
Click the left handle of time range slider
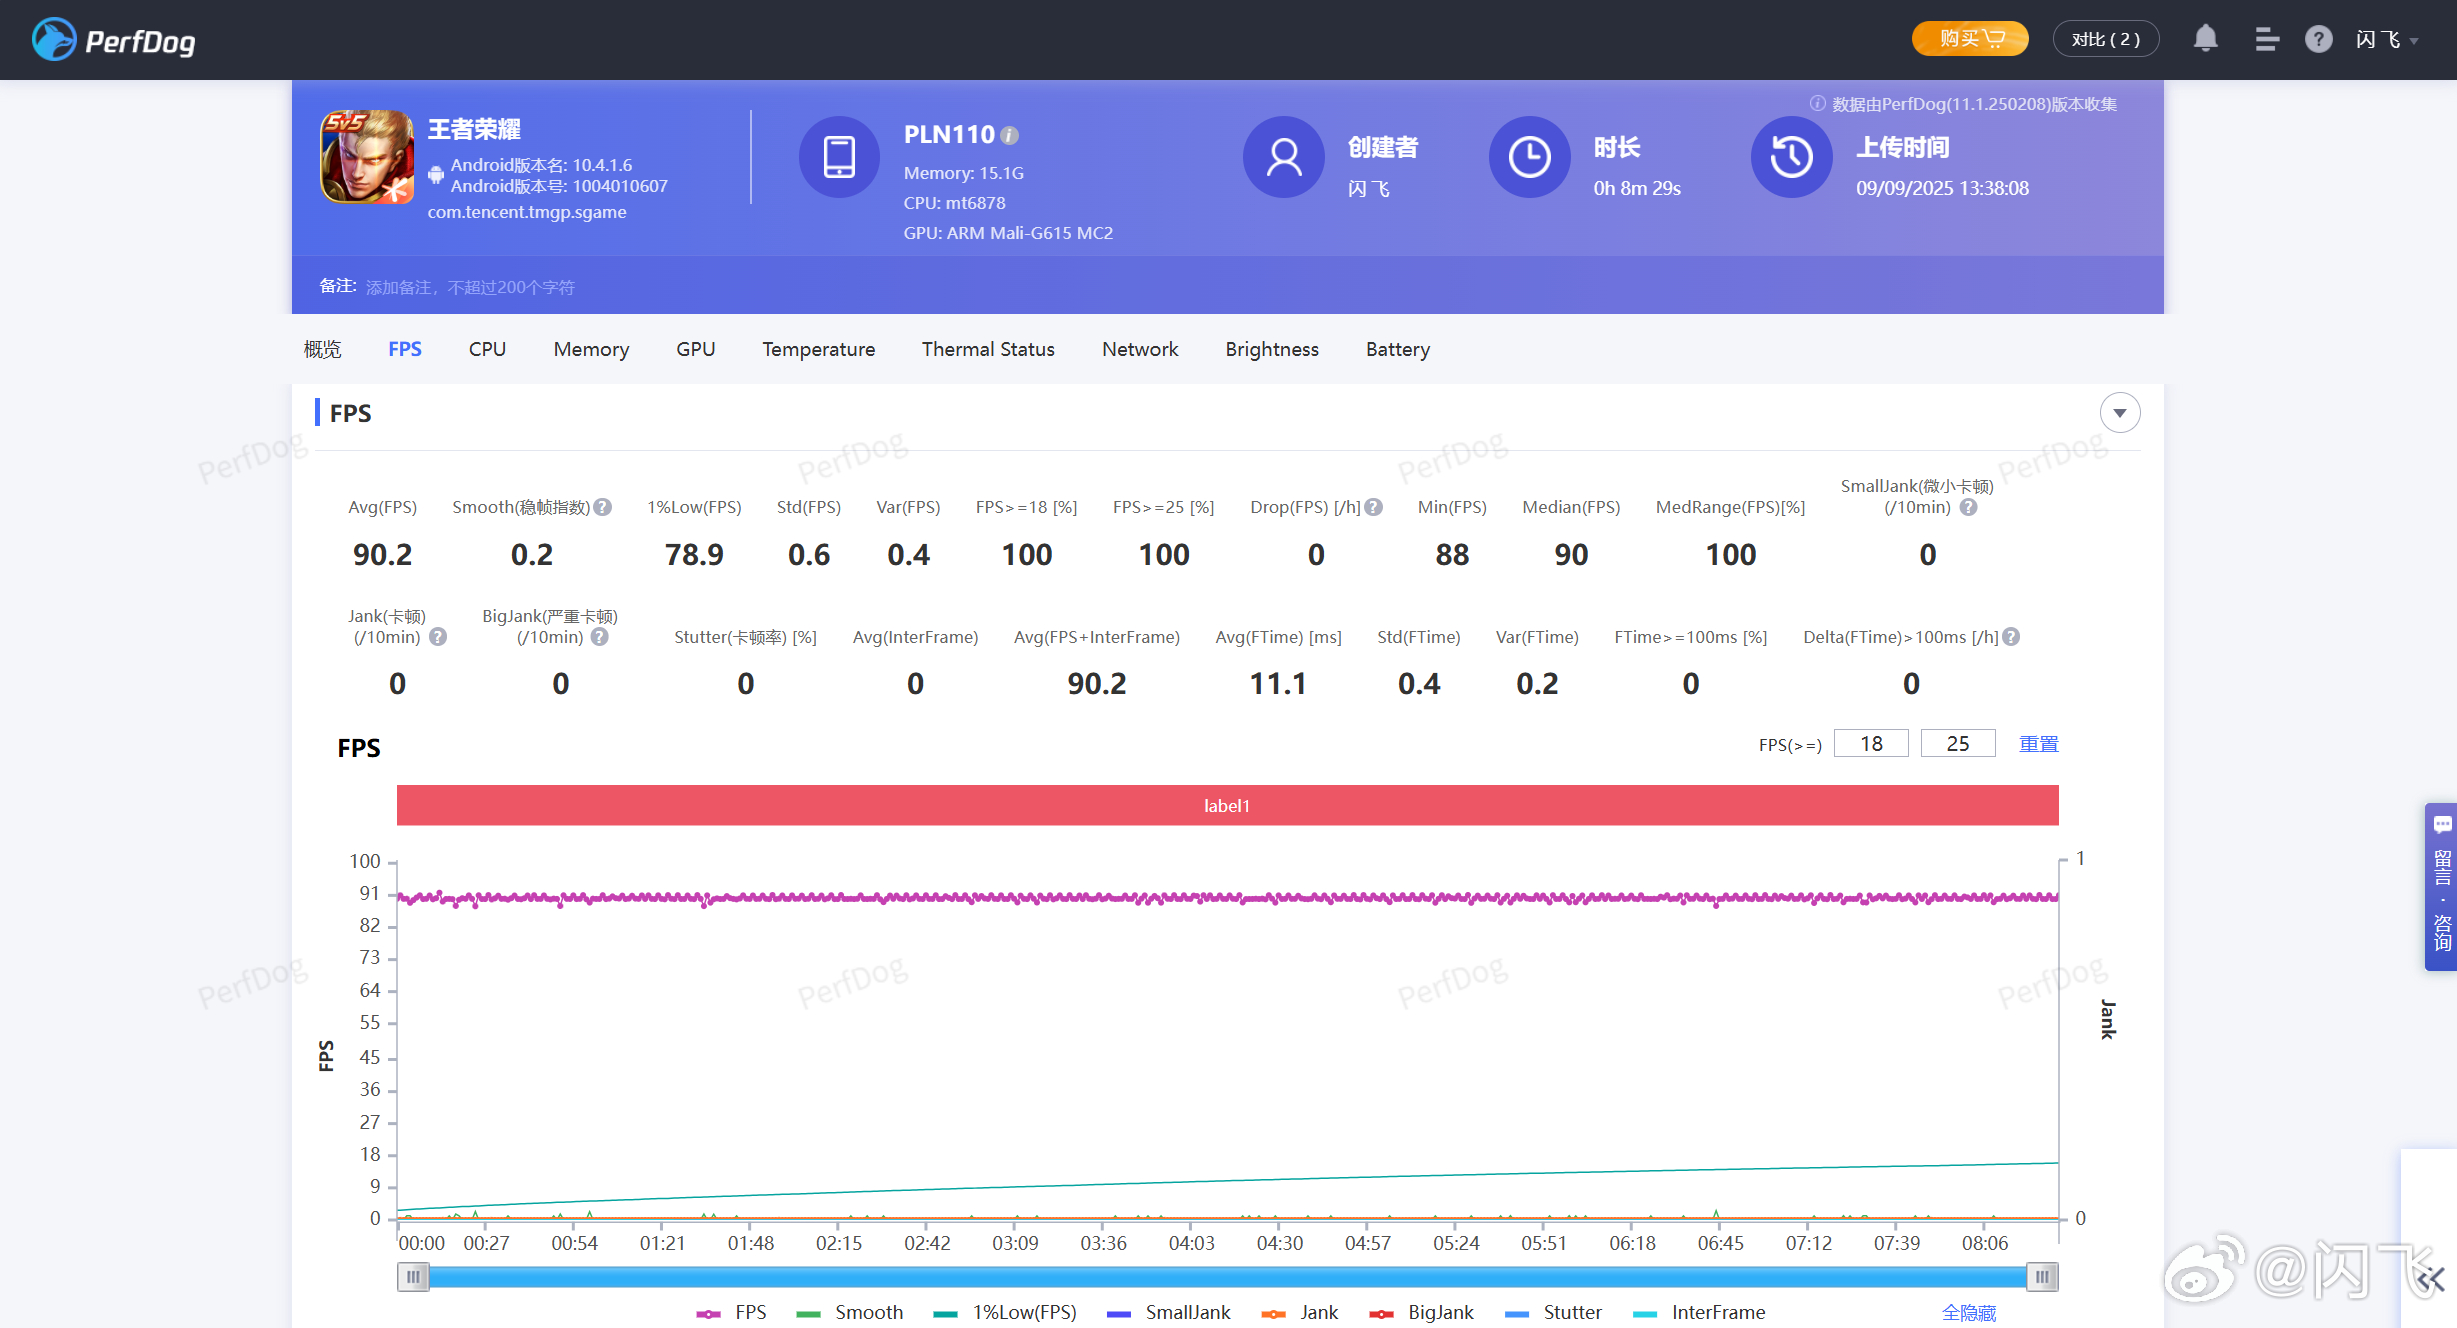(x=413, y=1277)
